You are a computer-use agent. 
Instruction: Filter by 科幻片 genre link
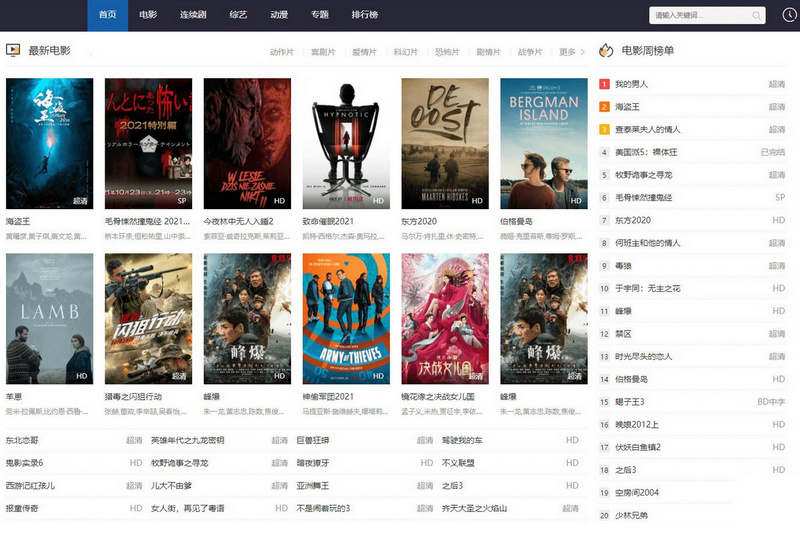point(406,52)
